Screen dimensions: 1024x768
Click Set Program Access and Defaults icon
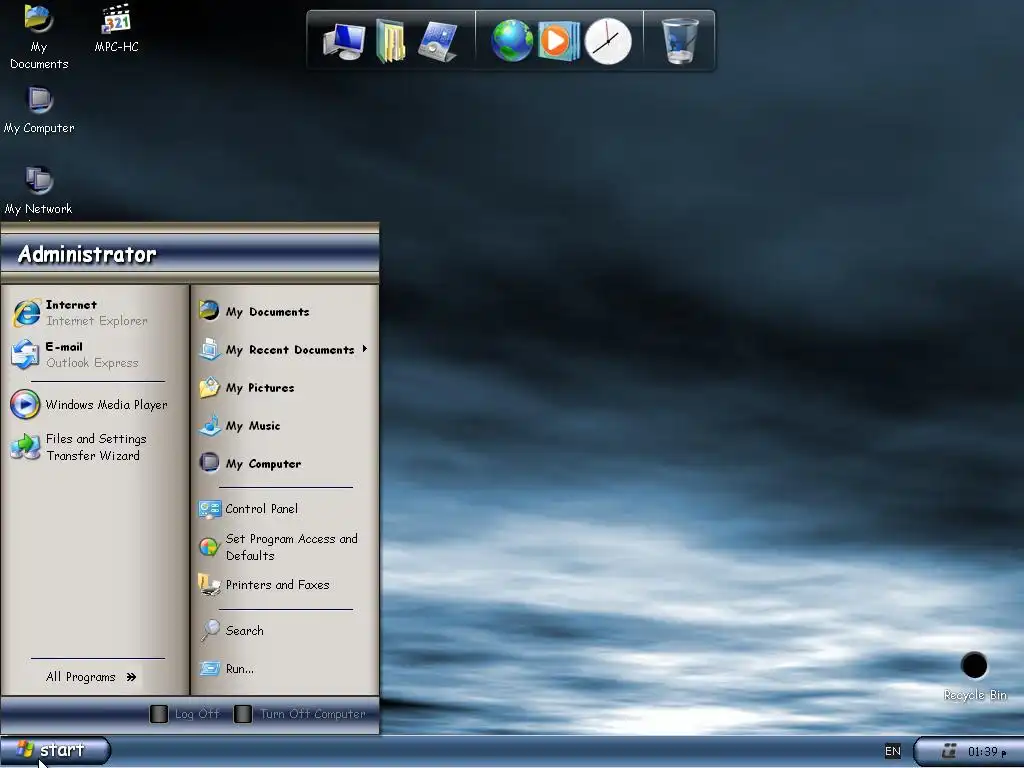tap(209, 547)
